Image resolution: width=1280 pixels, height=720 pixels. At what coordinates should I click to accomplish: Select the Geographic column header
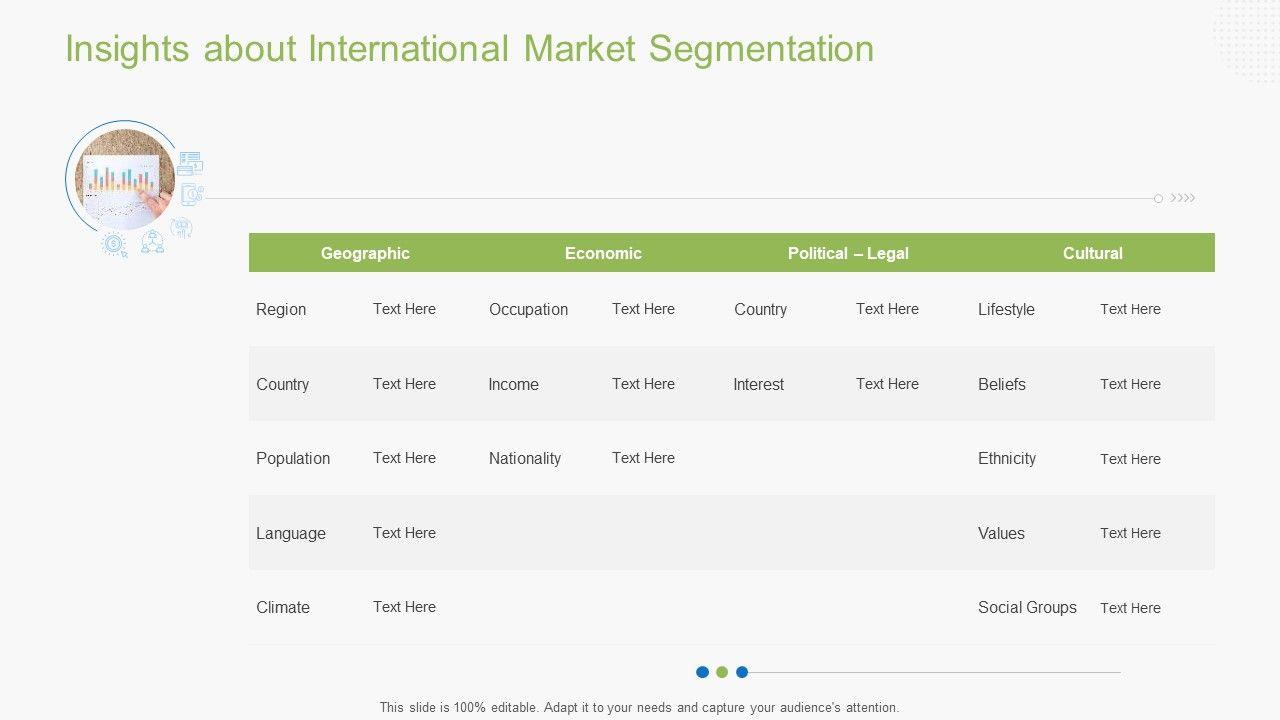[x=365, y=253]
